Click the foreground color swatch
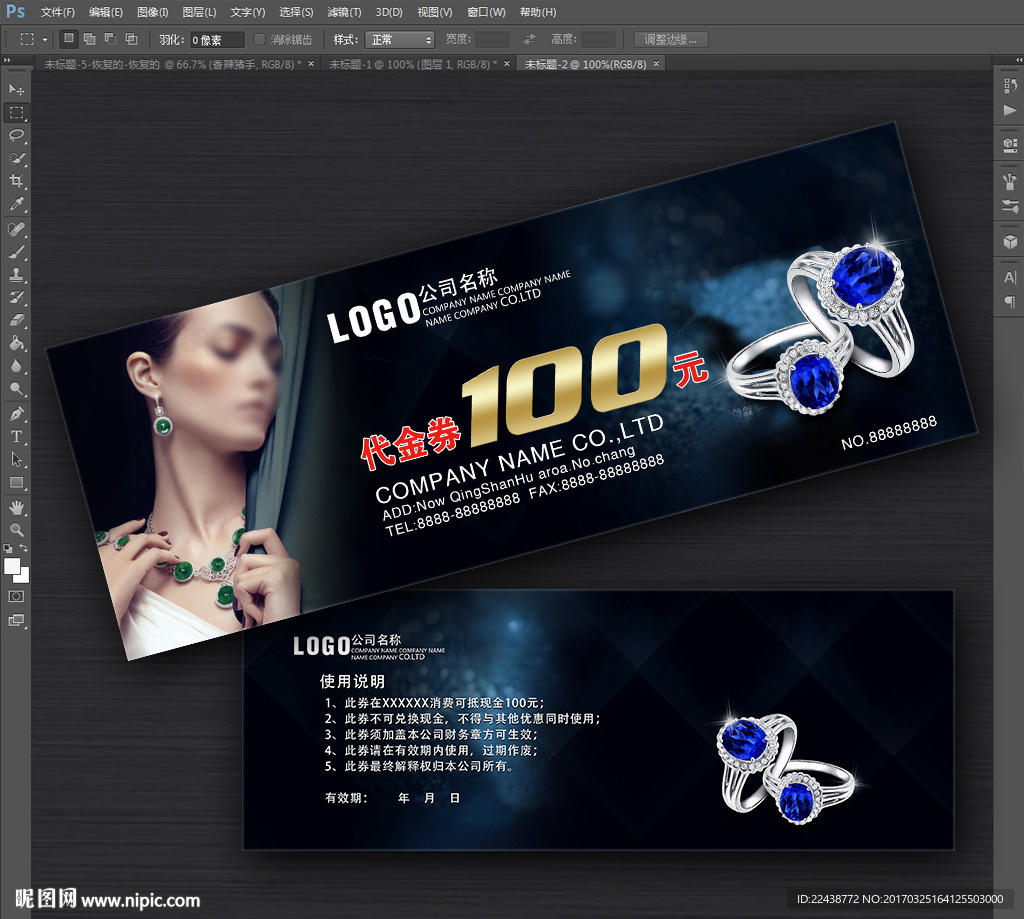 12,567
